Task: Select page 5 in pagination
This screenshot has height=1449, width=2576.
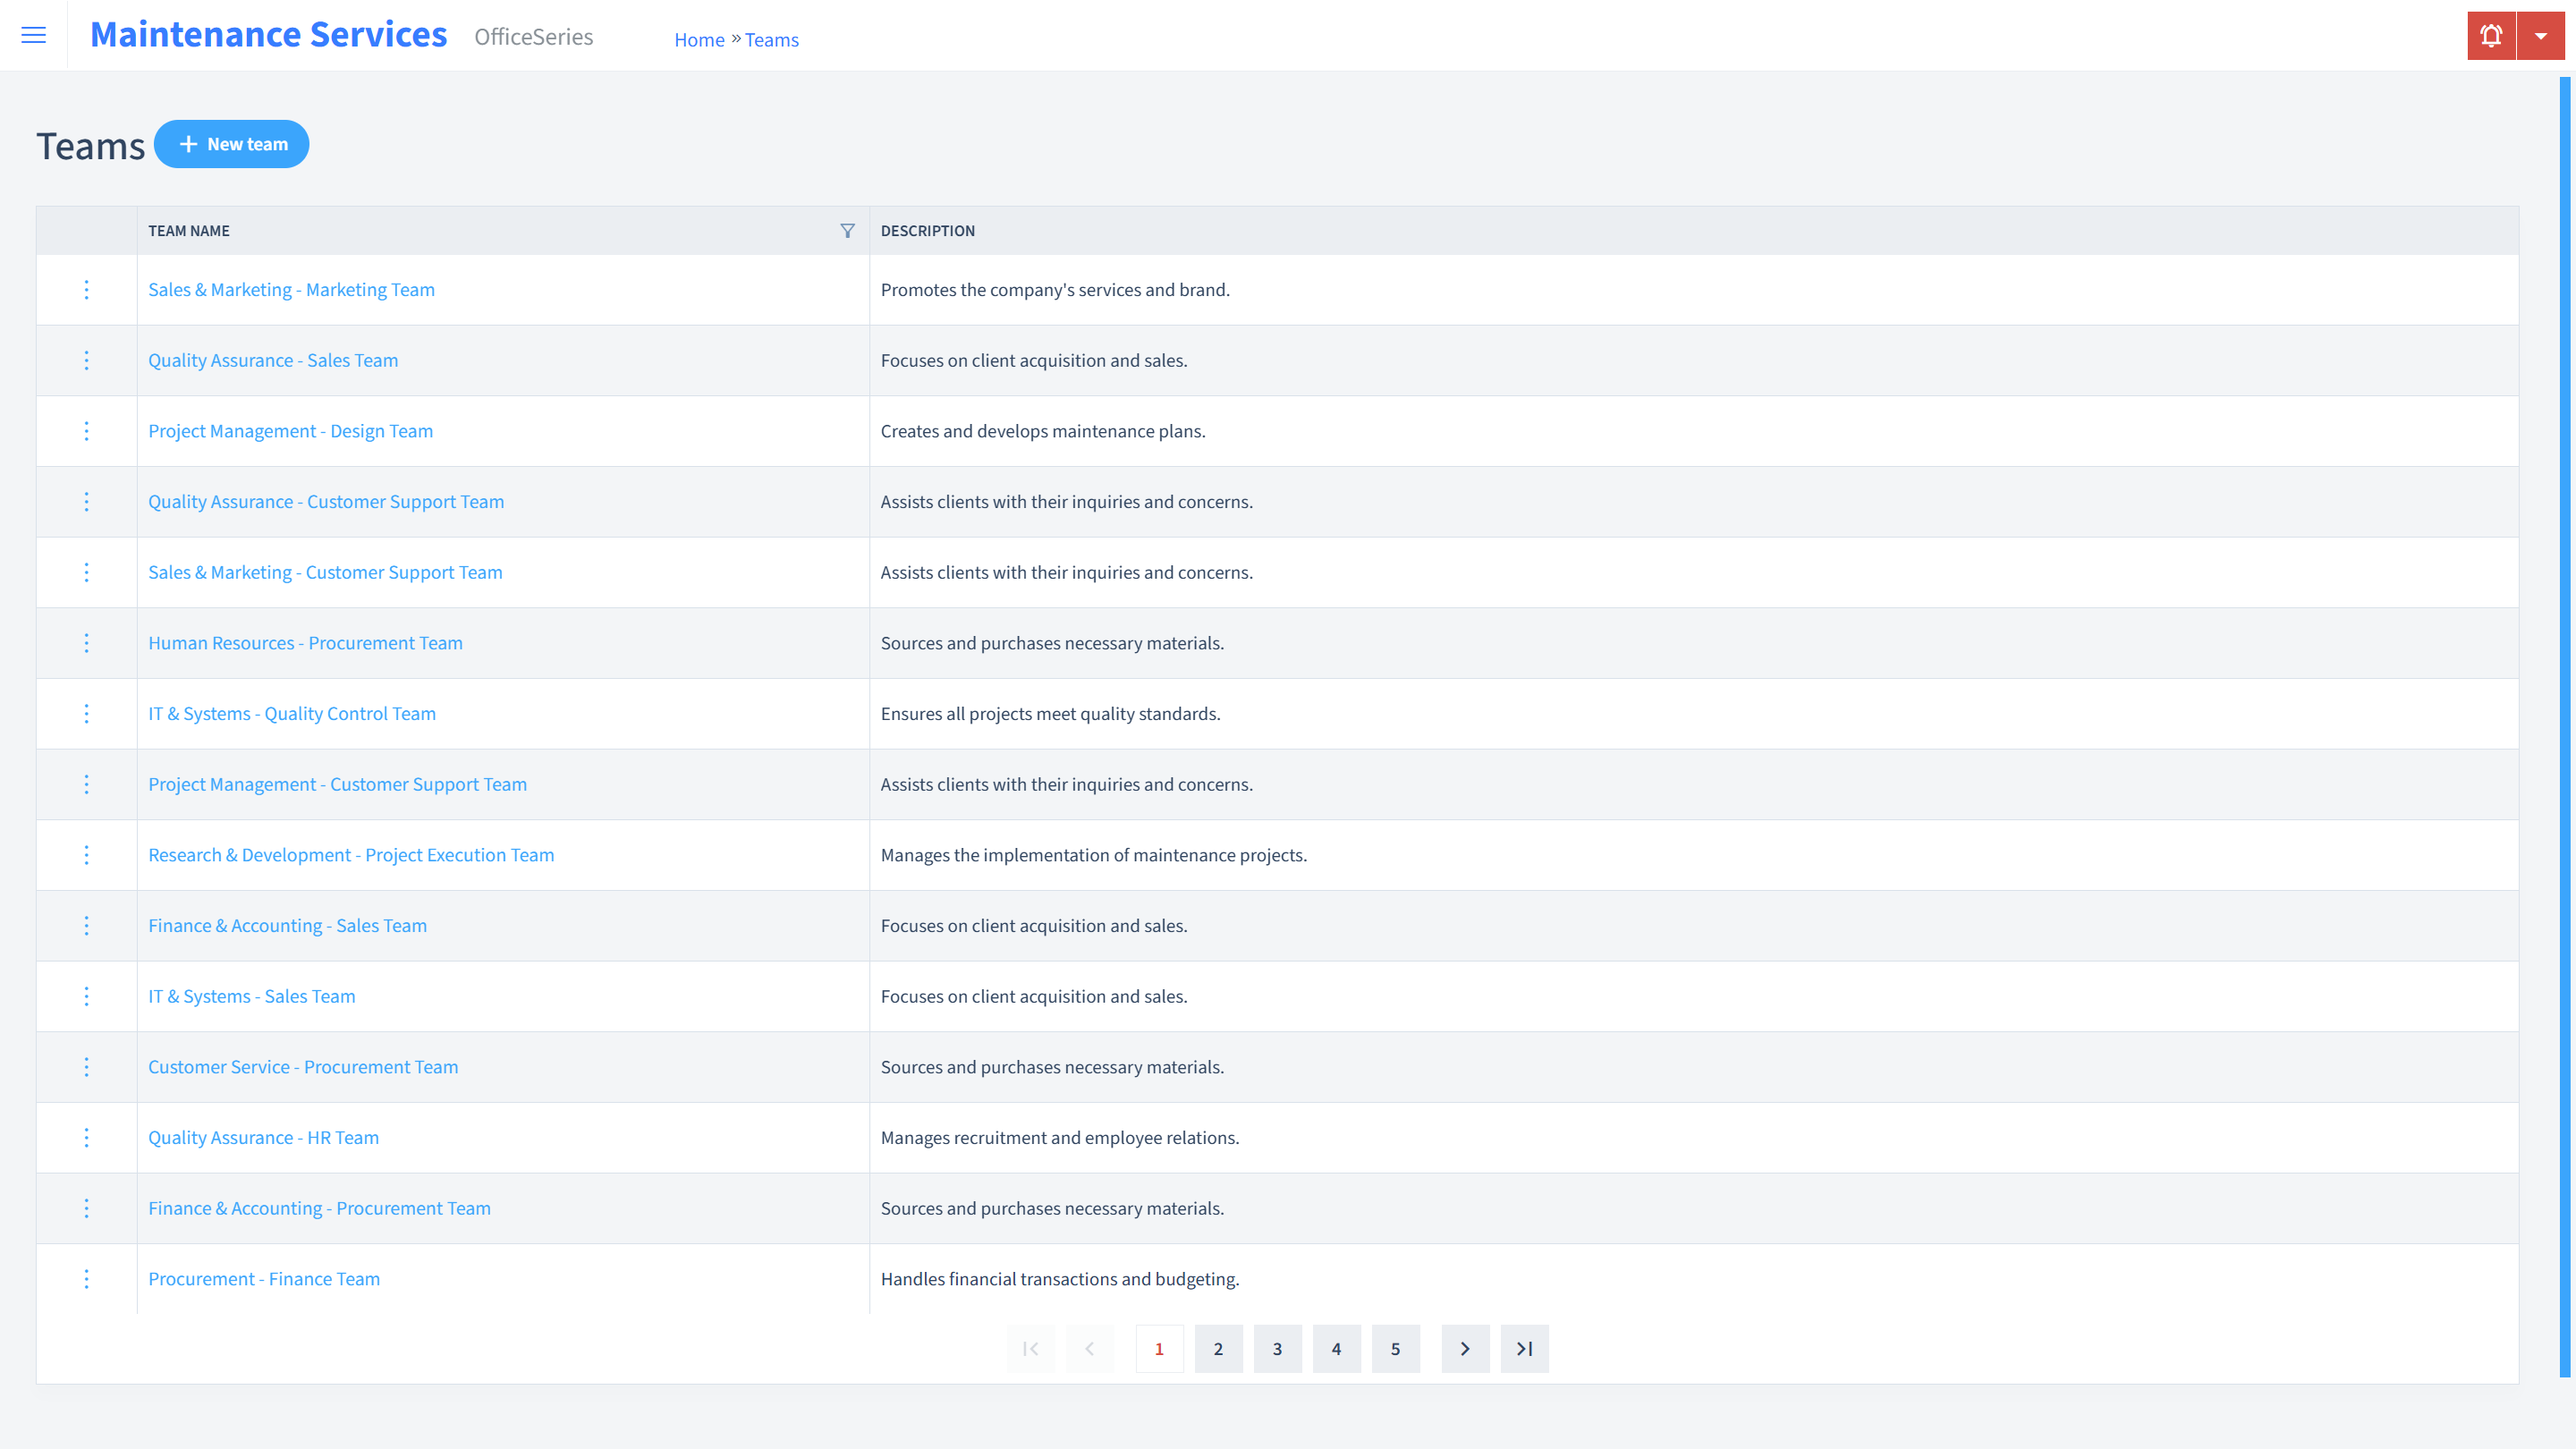Action: [1396, 1348]
